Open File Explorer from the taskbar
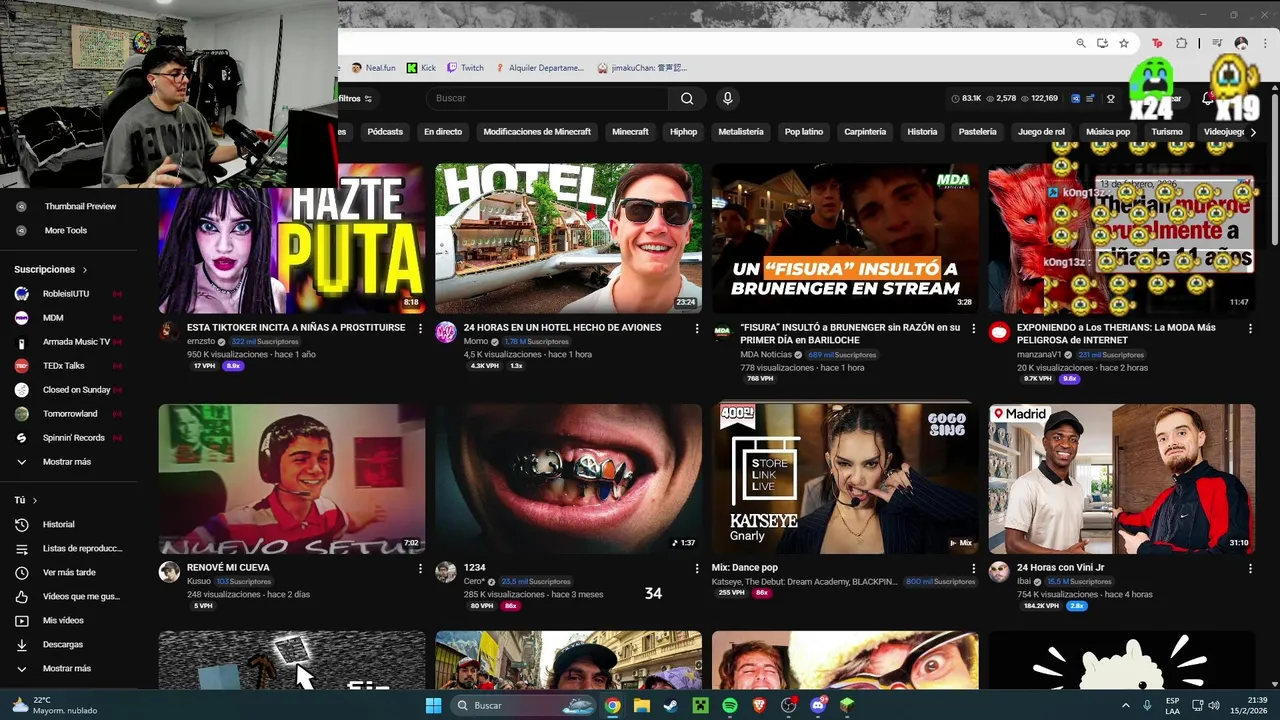The width and height of the screenshot is (1280, 720). pos(642,705)
